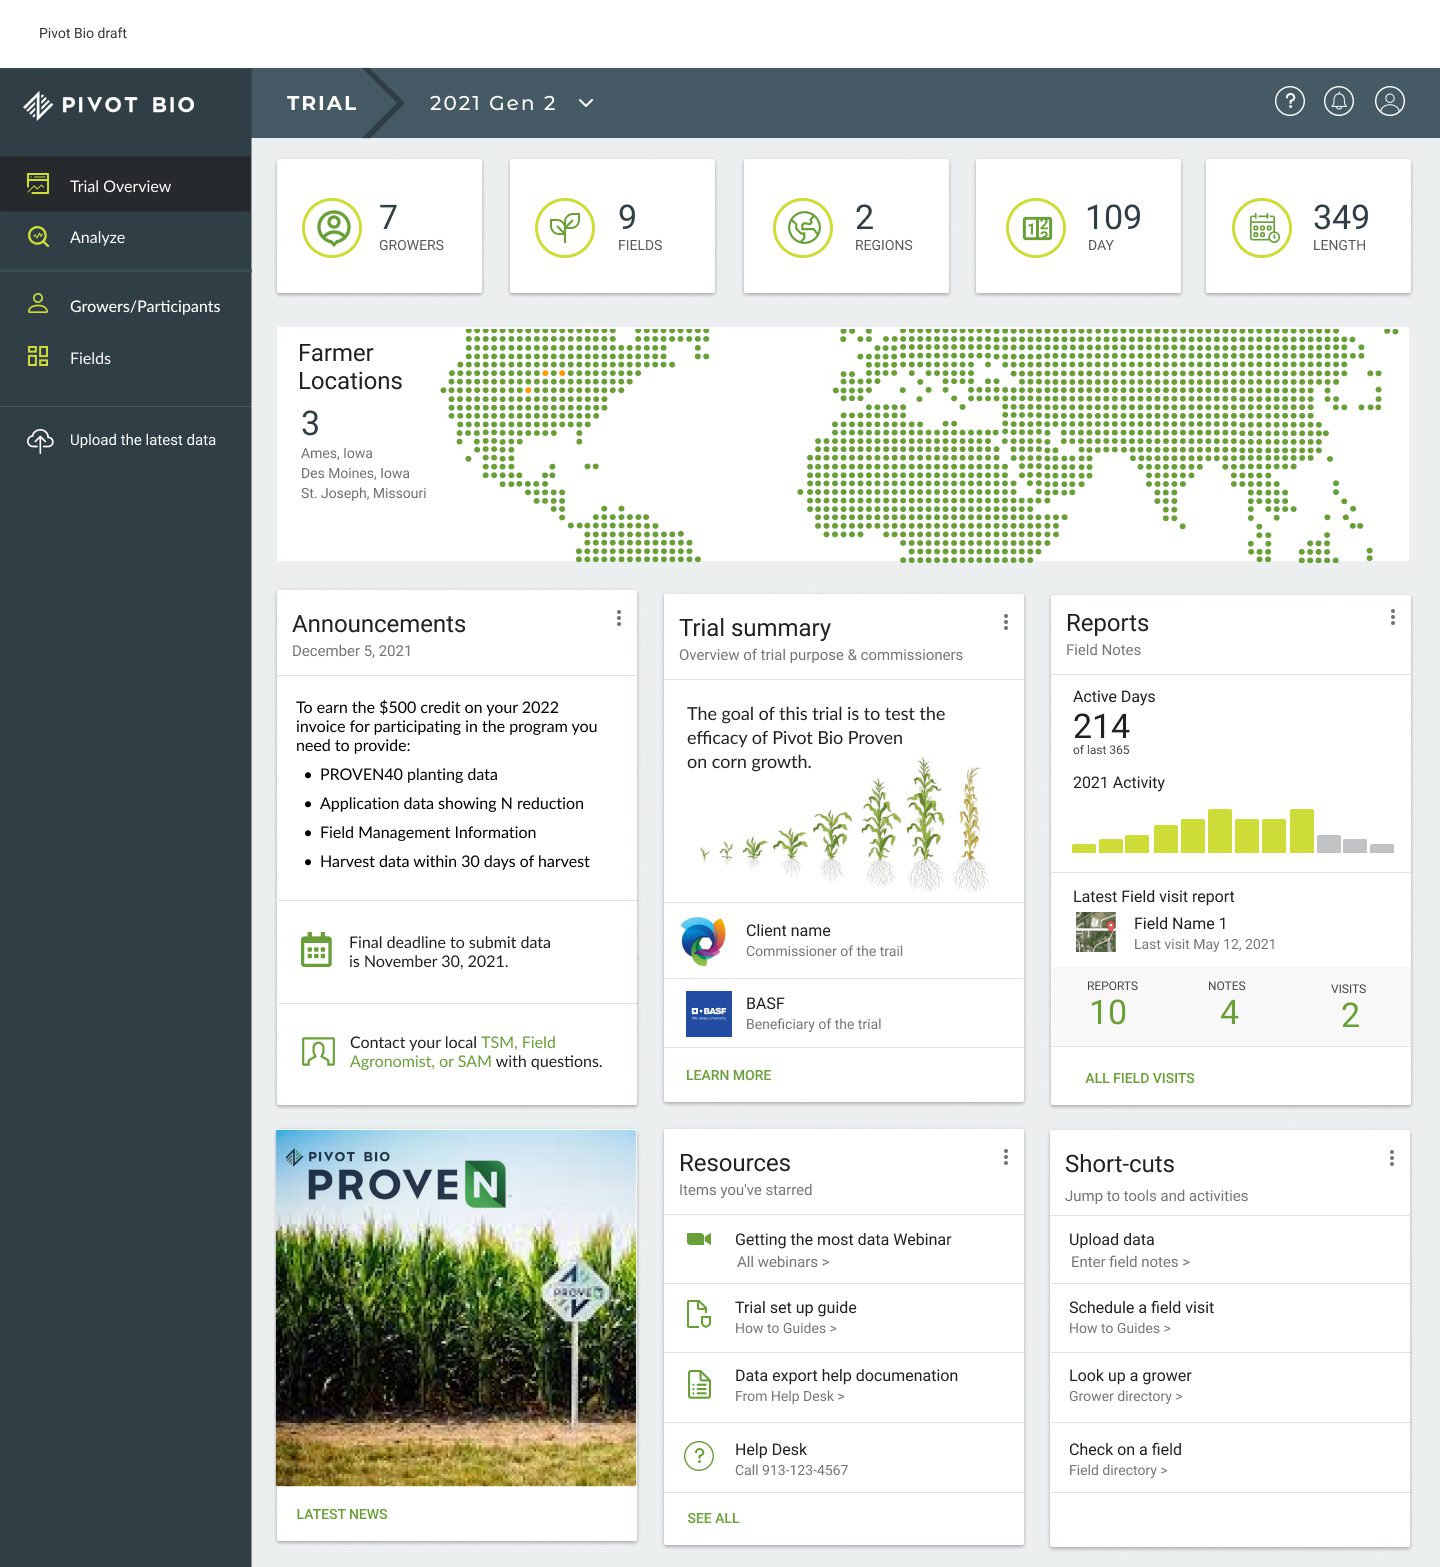Click the VISITS count 2

1350,1015
